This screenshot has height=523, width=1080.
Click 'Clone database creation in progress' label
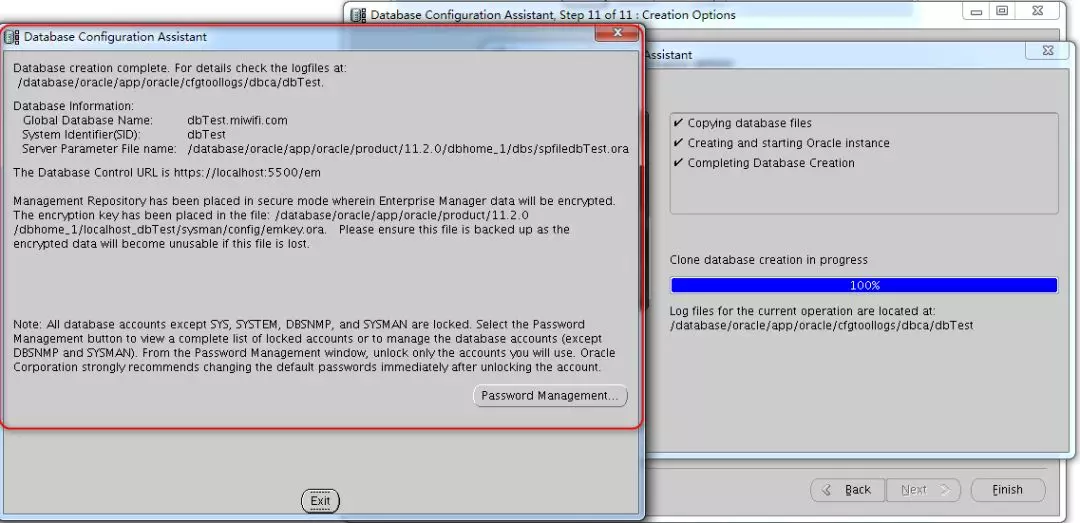click(x=769, y=260)
